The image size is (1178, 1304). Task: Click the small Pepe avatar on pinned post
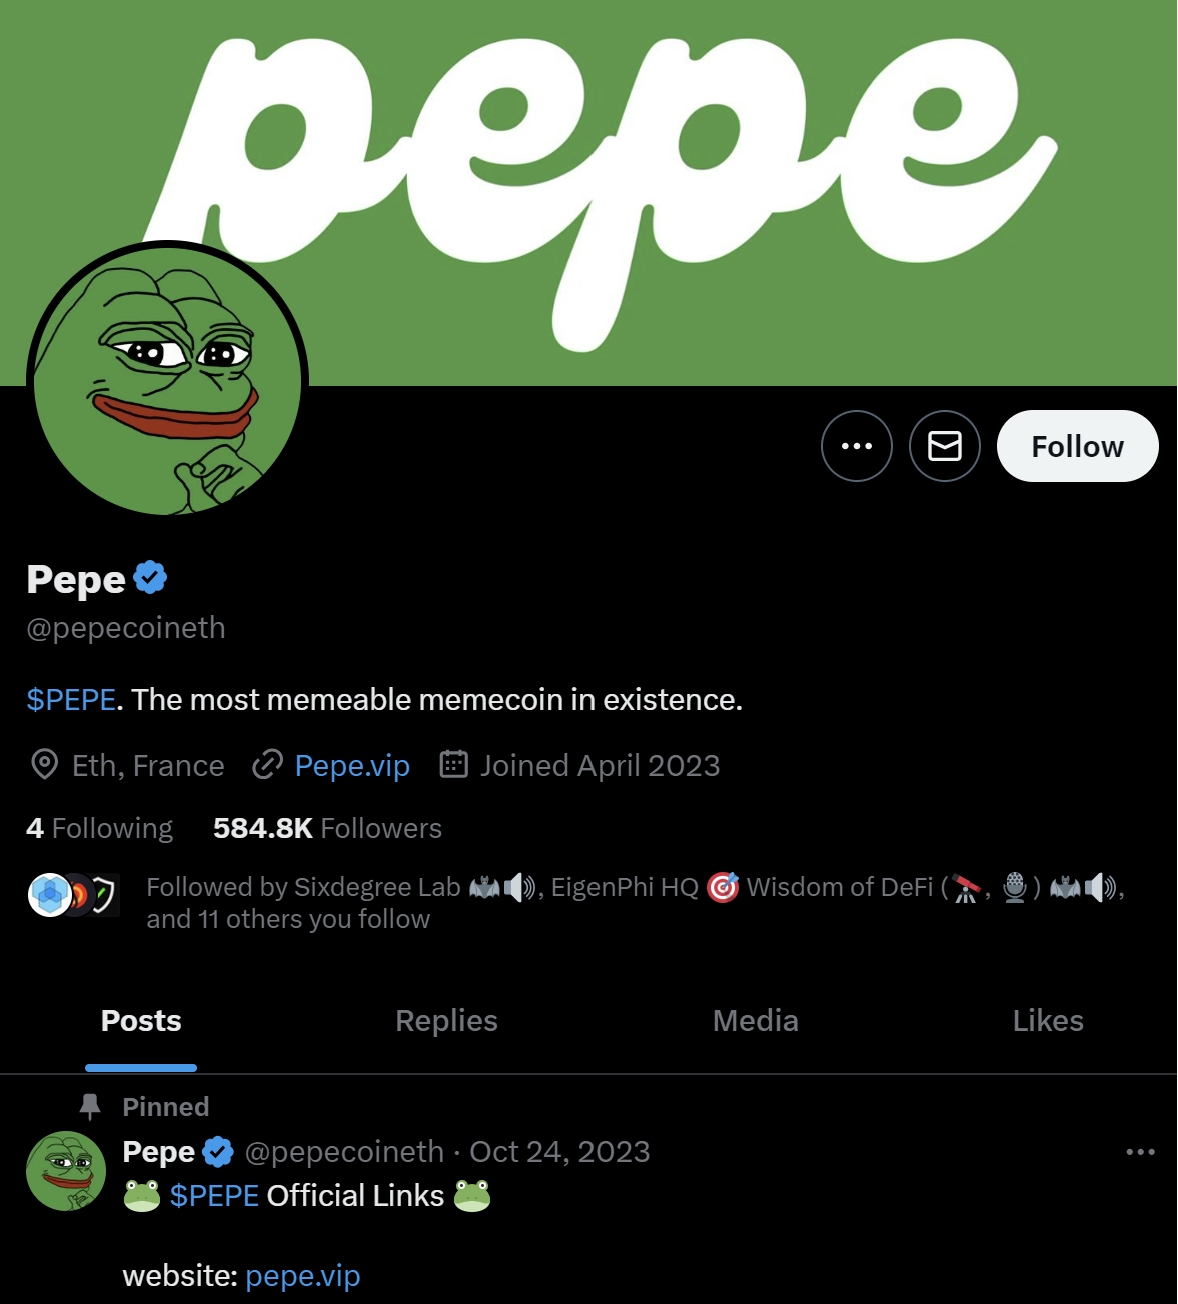[66, 1171]
